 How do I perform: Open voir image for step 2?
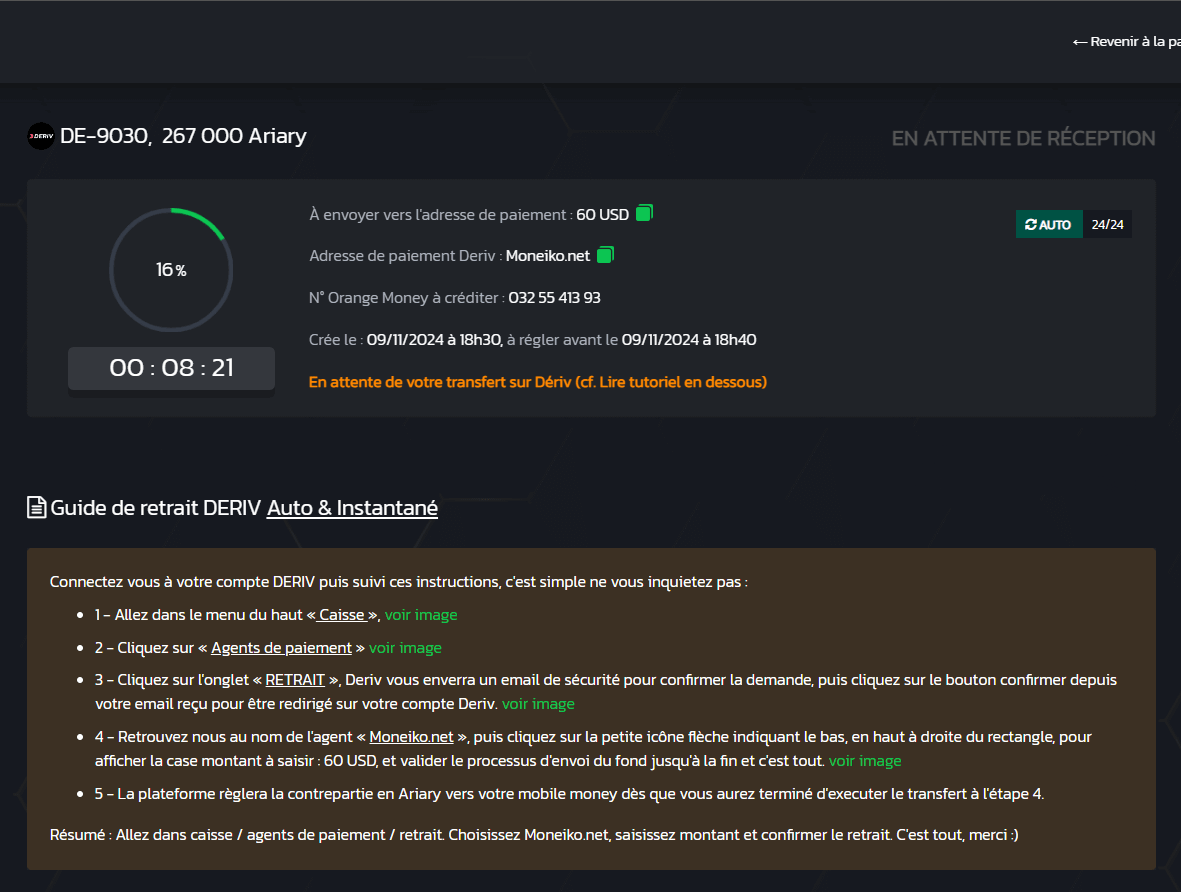(x=405, y=648)
